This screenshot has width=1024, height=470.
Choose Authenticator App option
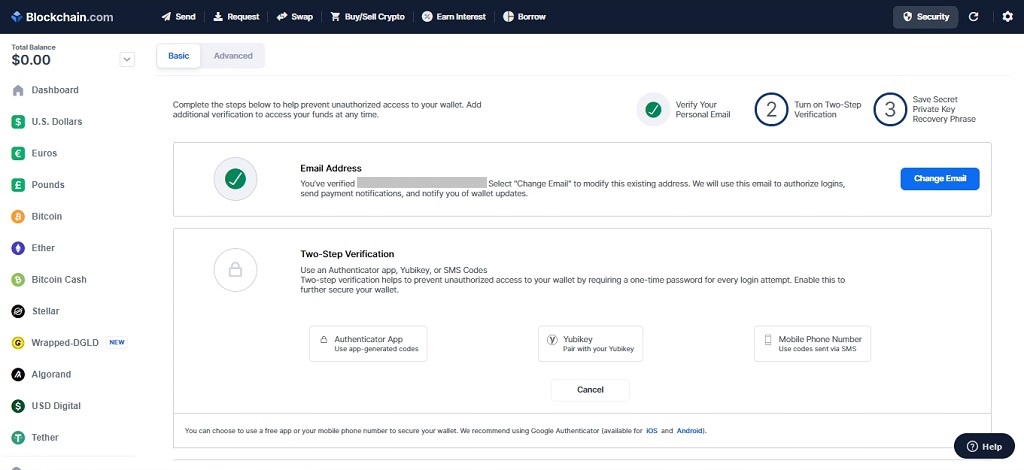[x=368, y=343]
